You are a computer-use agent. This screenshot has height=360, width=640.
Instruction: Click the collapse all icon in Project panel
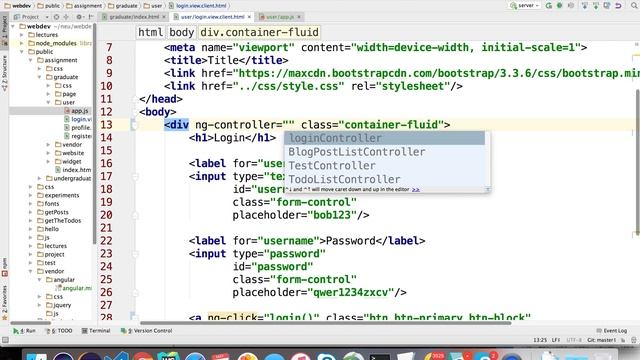click(66, 17)
